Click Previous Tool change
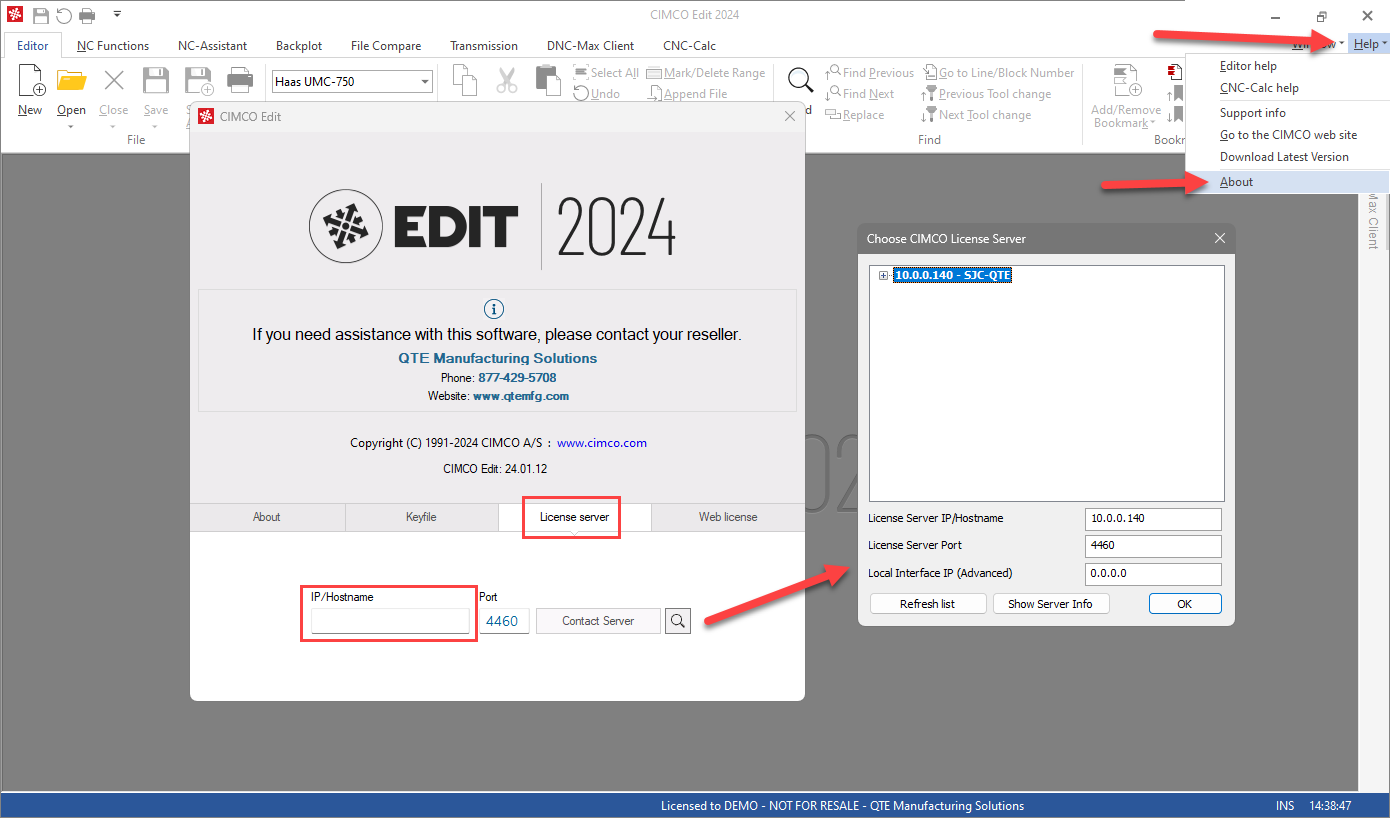The width and height of the screenshot is (1390, 818). point(987,94)
